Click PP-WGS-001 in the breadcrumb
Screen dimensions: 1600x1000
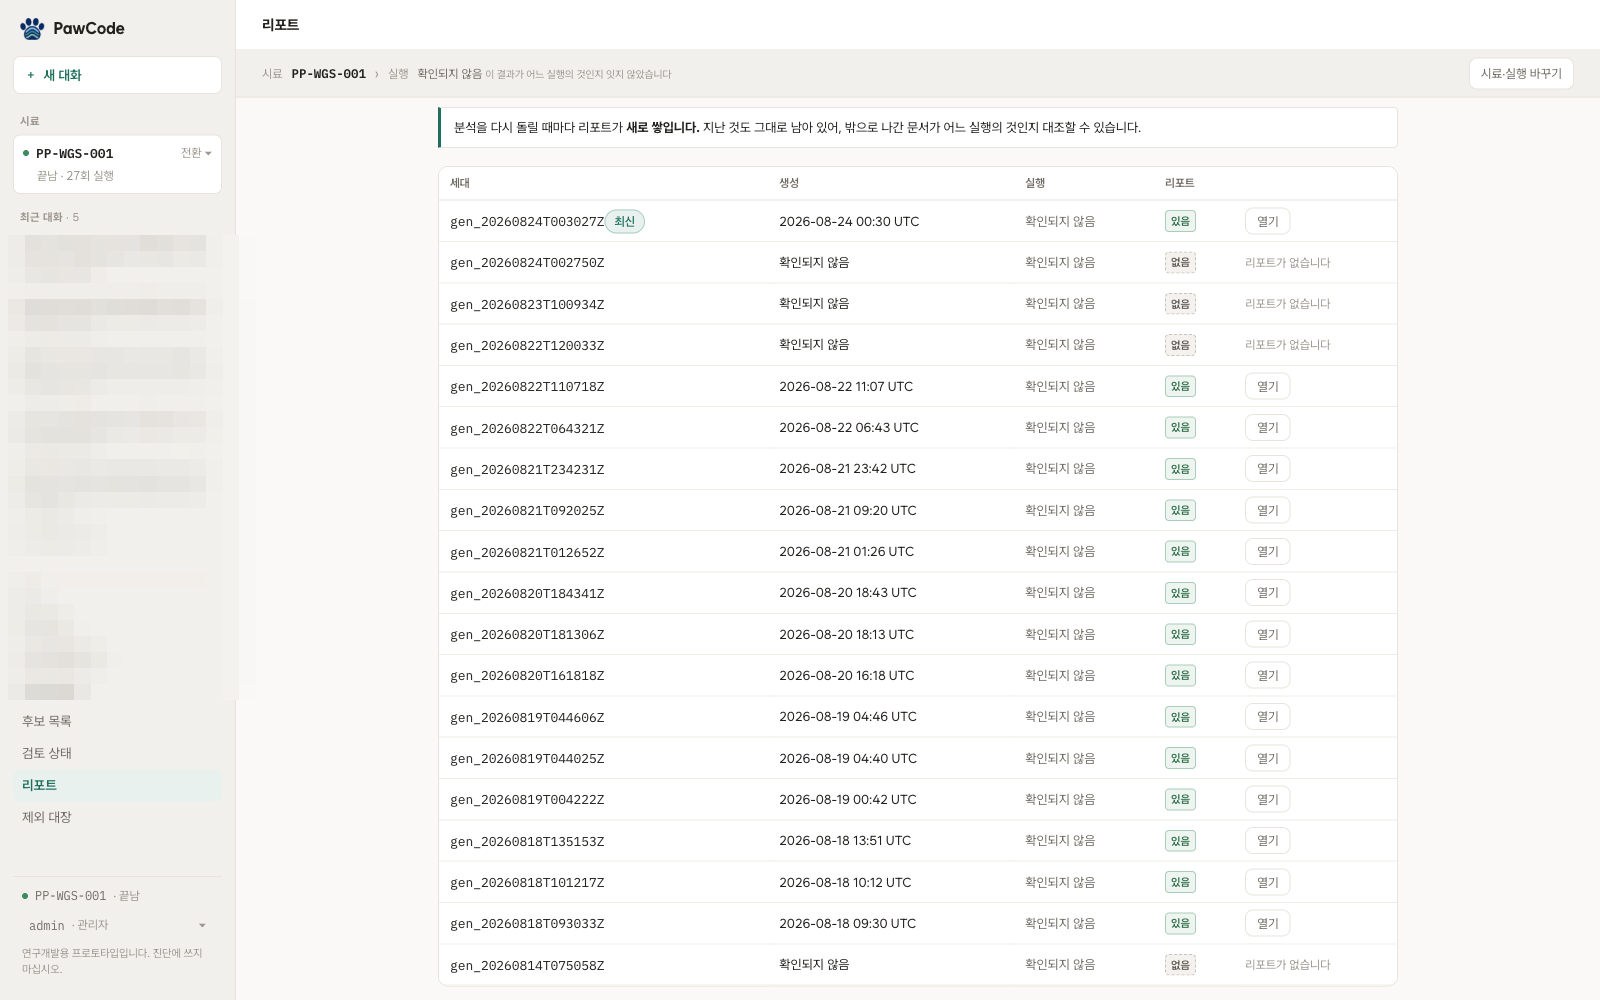click(328, 74)
